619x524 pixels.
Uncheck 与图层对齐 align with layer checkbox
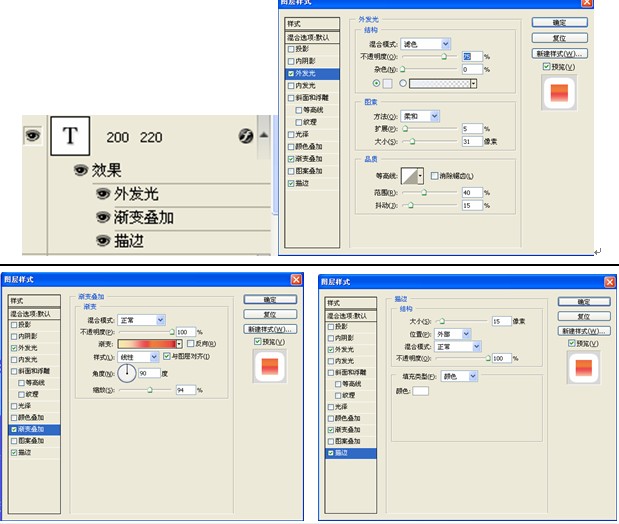167,356
